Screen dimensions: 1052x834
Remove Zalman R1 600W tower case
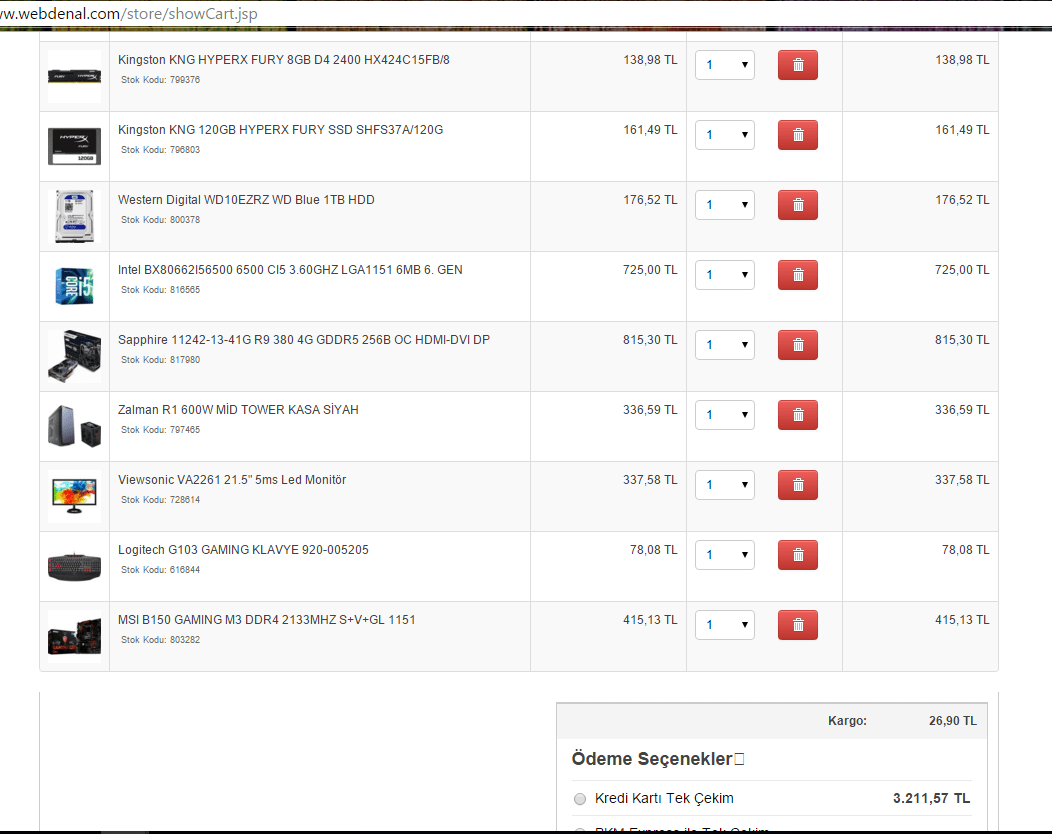tap(798, 415)
